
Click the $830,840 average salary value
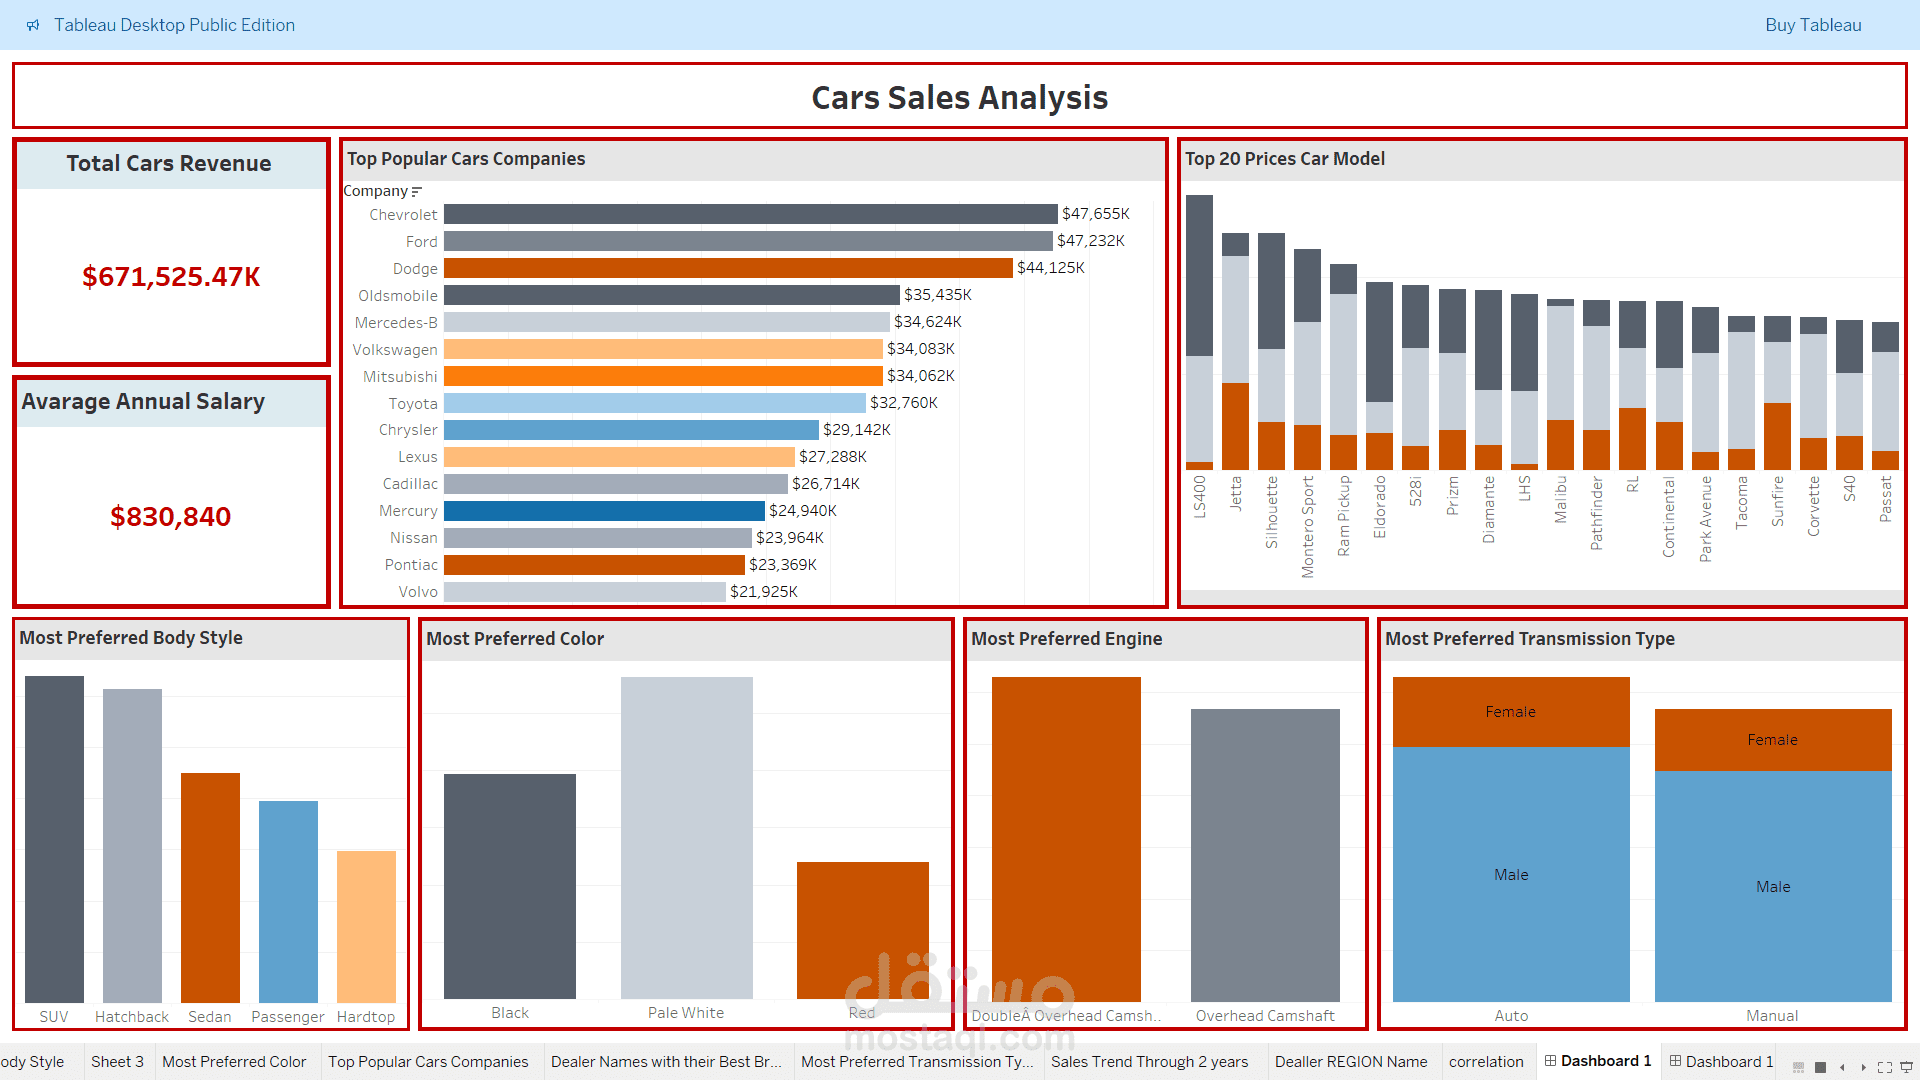tap(171, 517)
